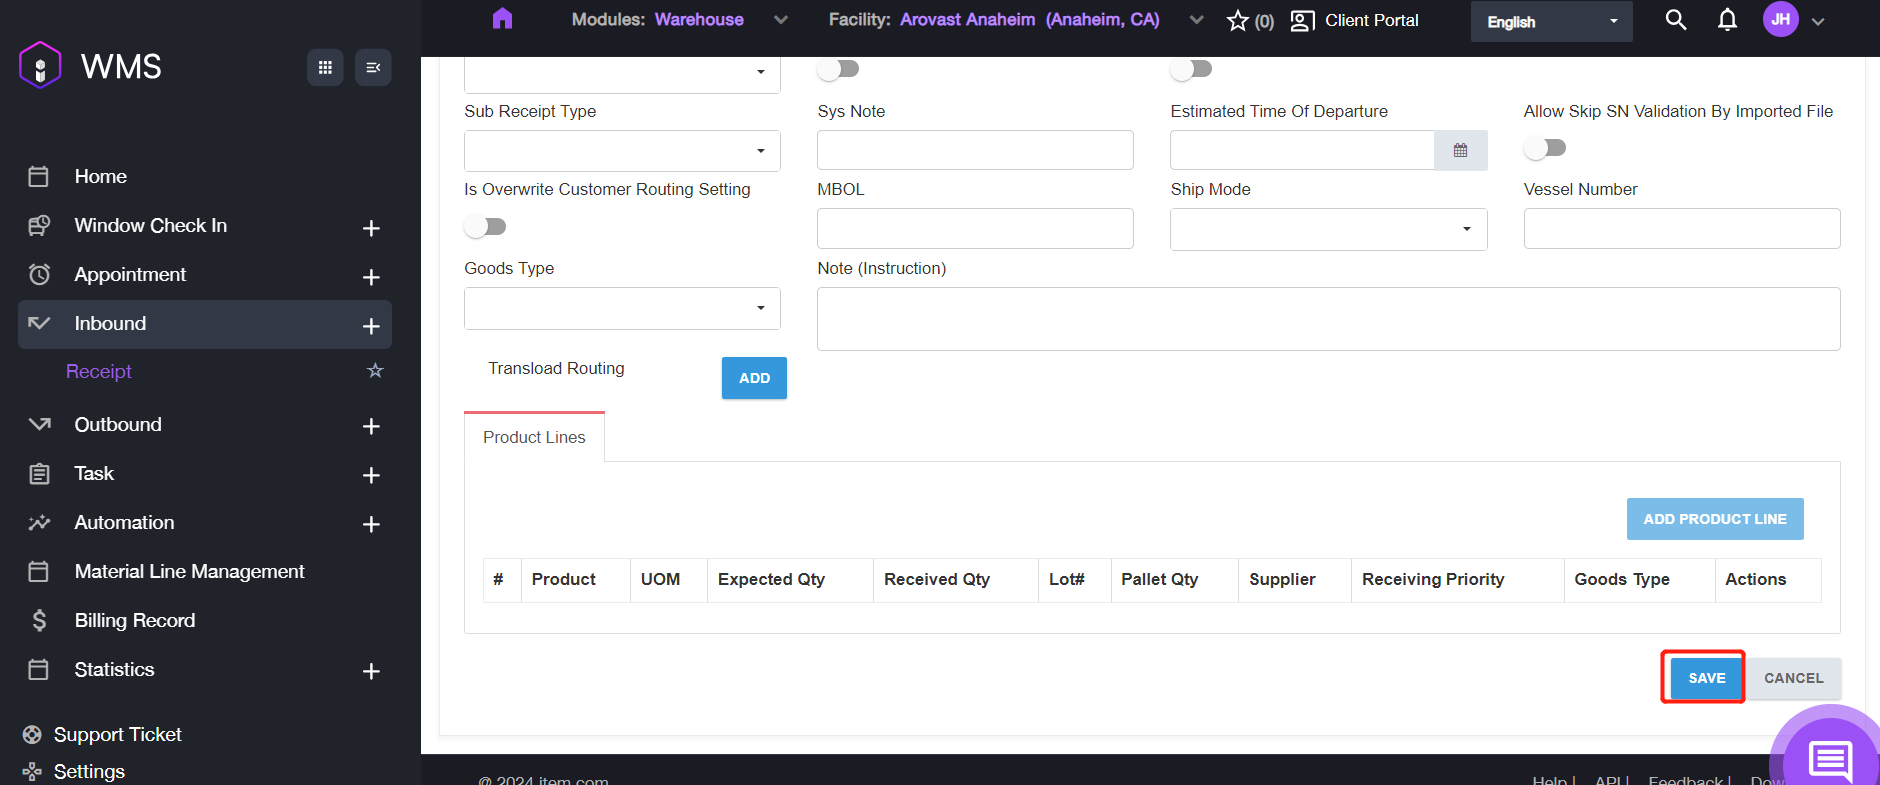Expand the English language selector
This screenshot has width=1880, height=785.
1550,22
